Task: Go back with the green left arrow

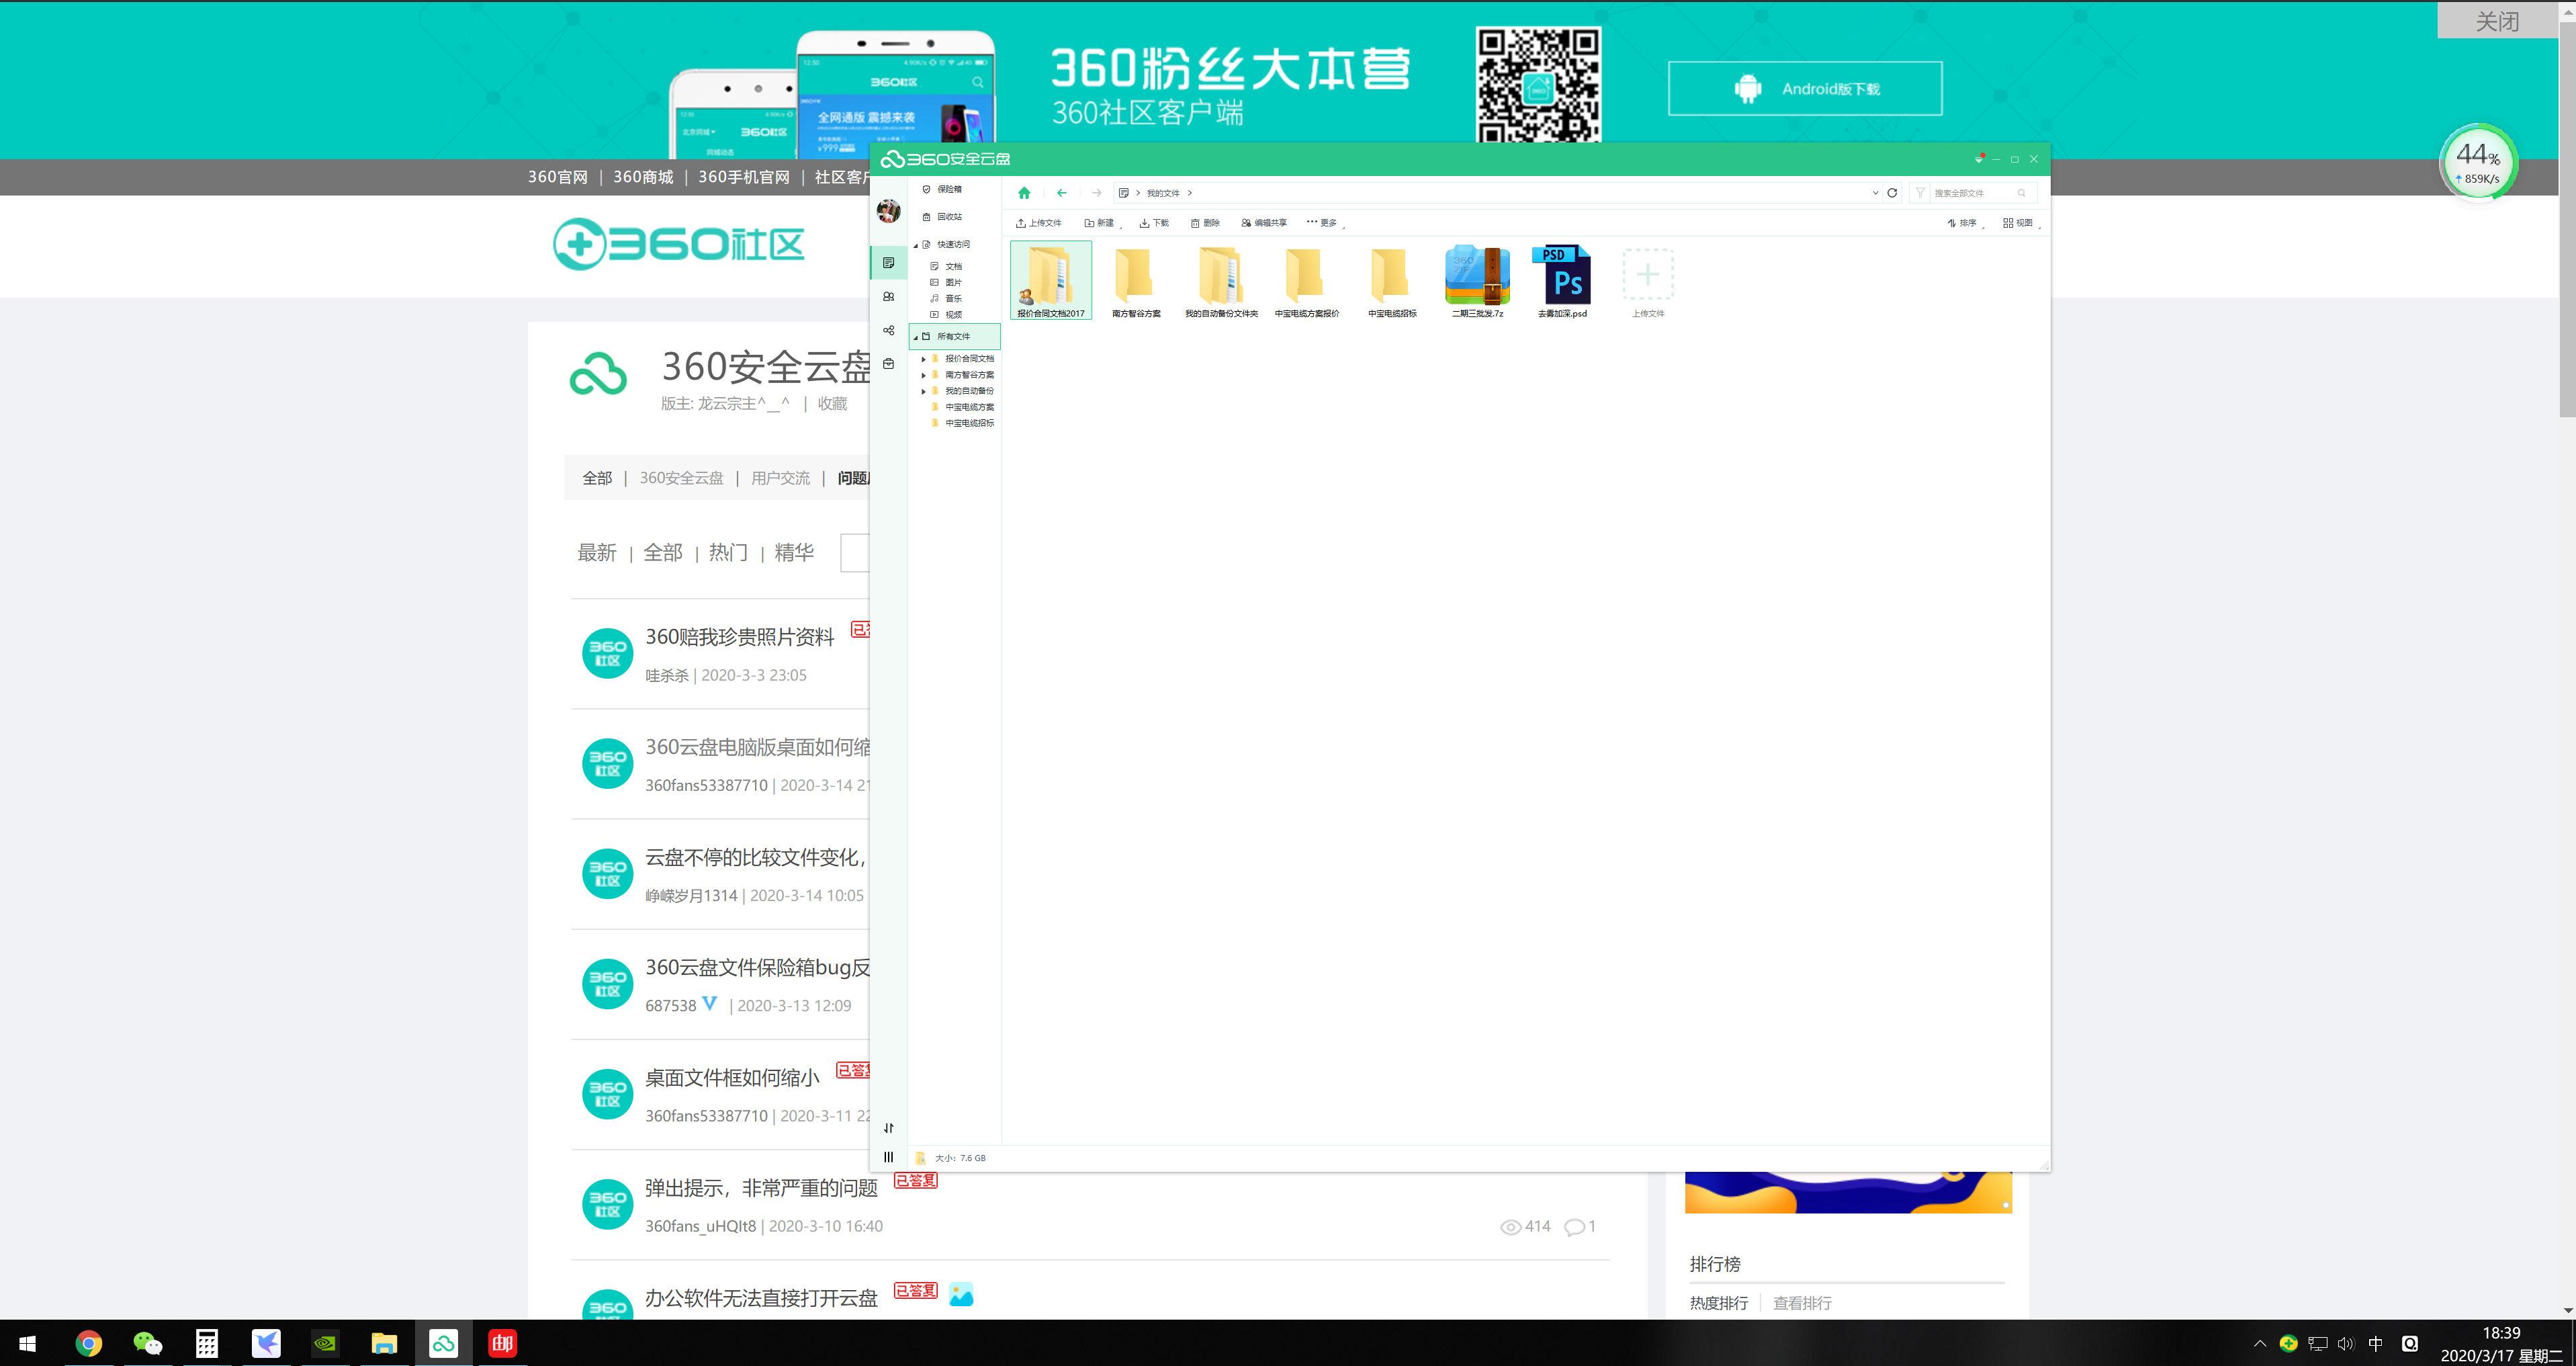Action: point(1062,193)
